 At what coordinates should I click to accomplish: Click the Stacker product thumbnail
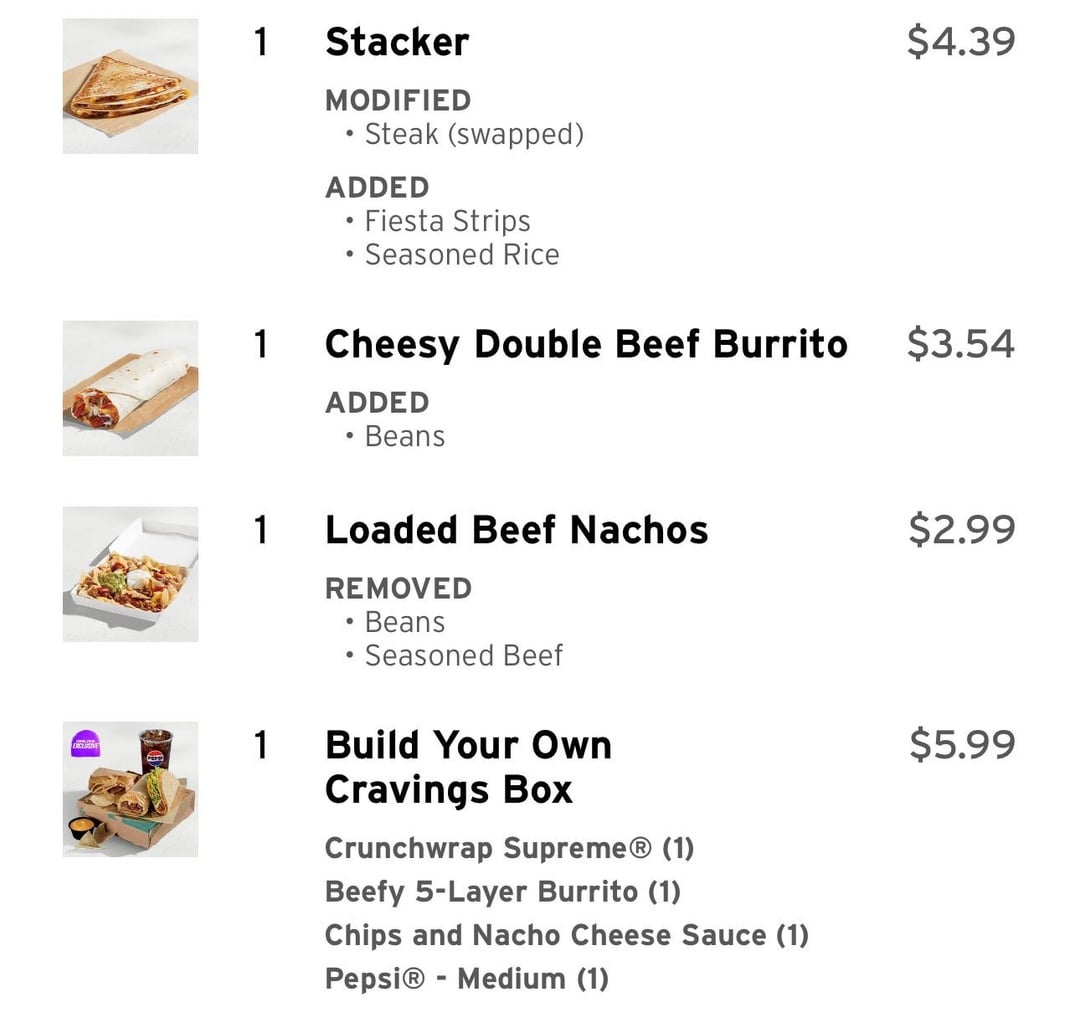coord(130,86)
